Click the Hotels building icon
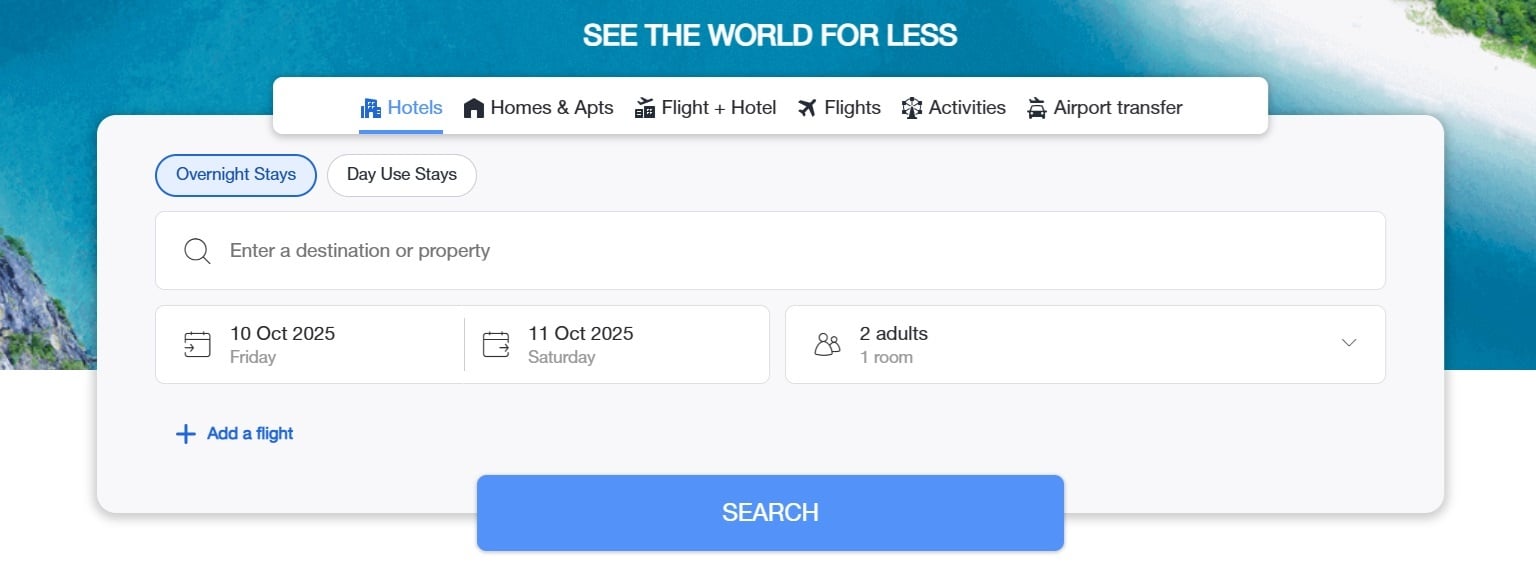This screenshot has height=582, width=1536. [x=371, y=108]
